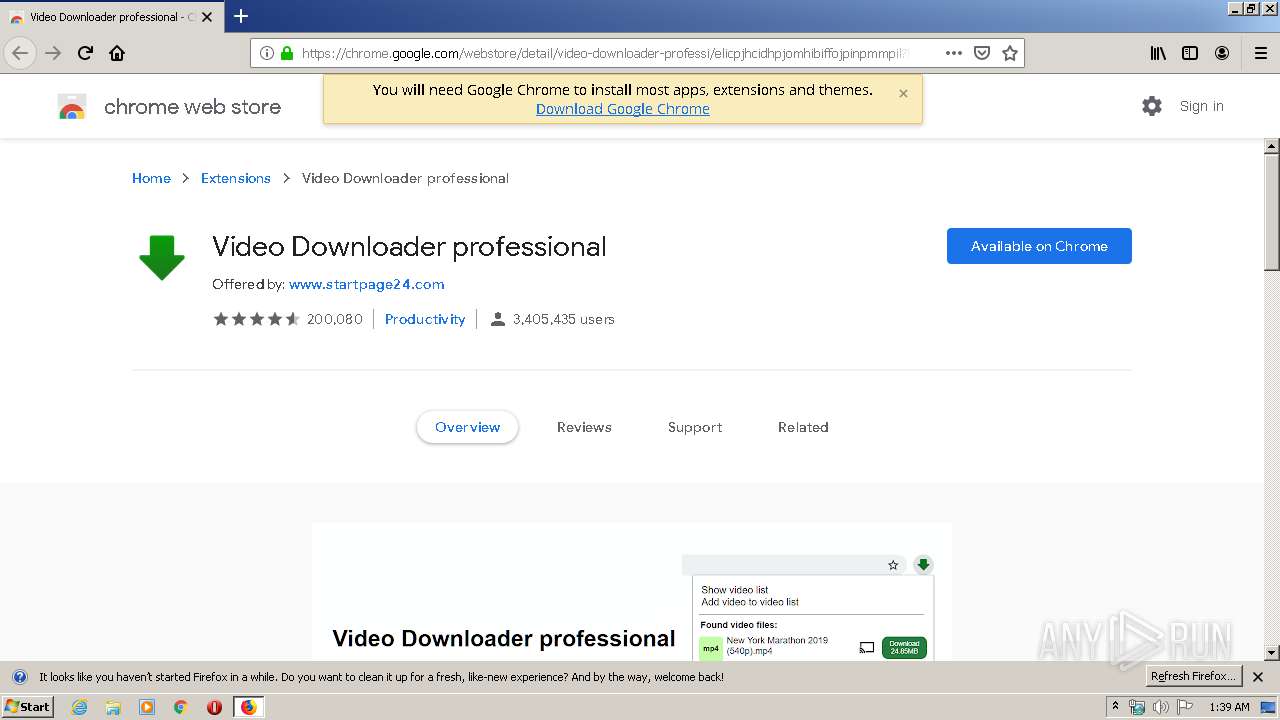Click the network tray icon

1137,707
